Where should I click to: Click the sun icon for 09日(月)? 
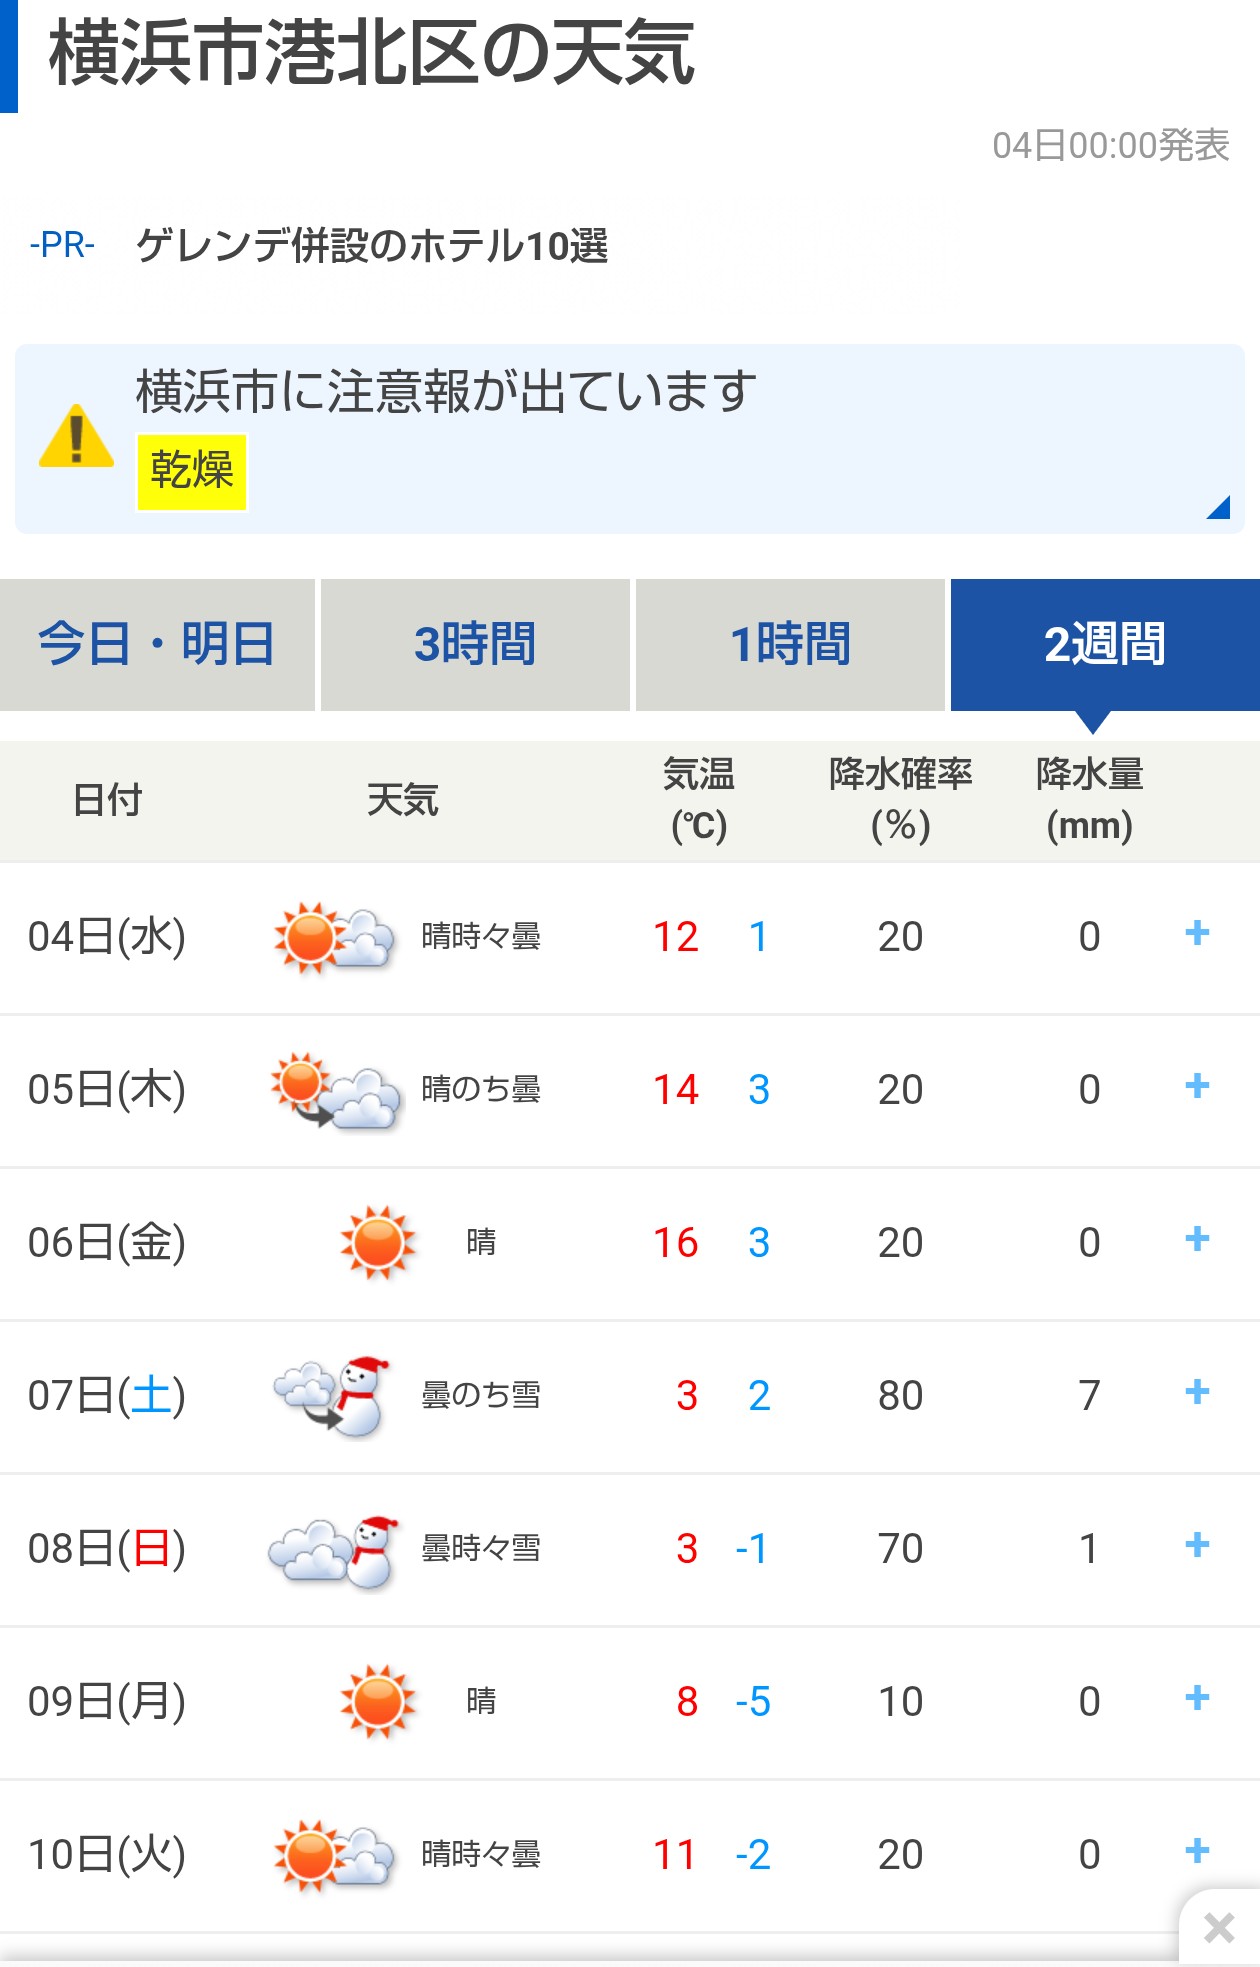pos(377,1701)
